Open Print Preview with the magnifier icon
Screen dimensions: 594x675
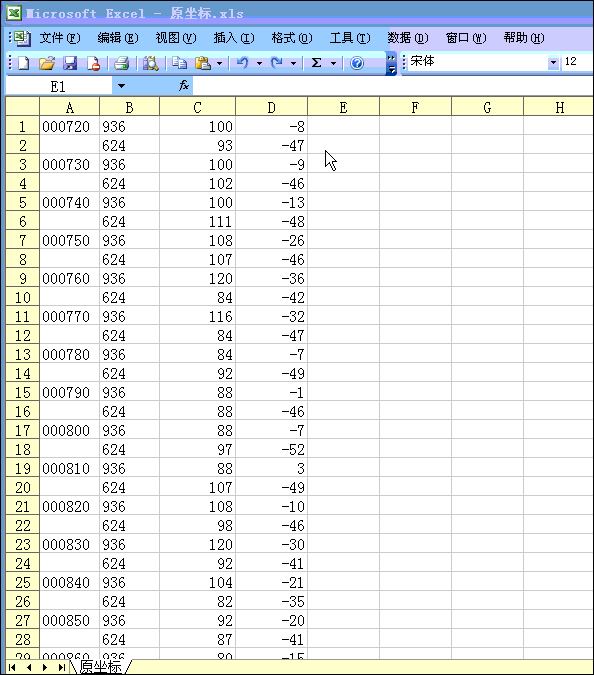tap(151, 63)
